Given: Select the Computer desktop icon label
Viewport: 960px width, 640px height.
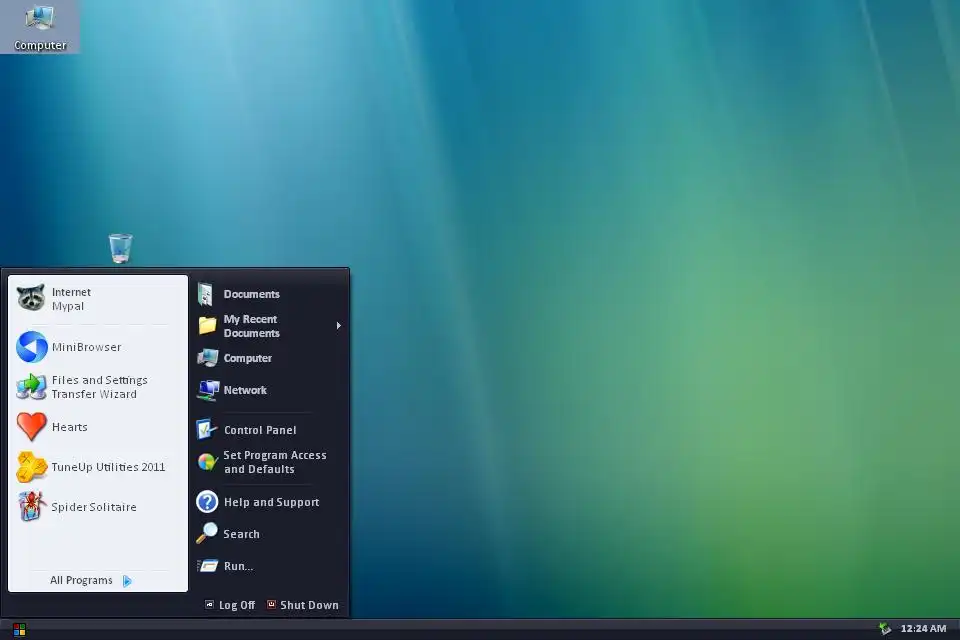Looking at the screenshot, I should point(40,45).
